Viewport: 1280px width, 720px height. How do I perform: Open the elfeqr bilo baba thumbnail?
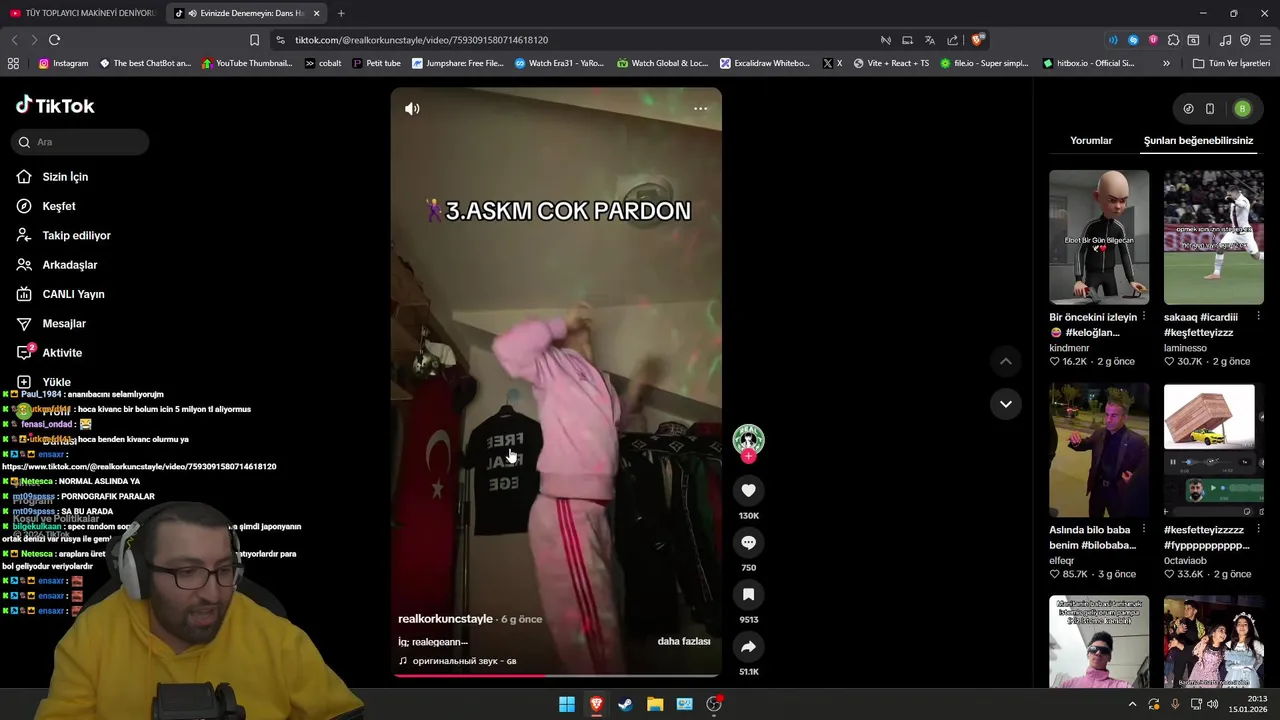click(1099, 450)
